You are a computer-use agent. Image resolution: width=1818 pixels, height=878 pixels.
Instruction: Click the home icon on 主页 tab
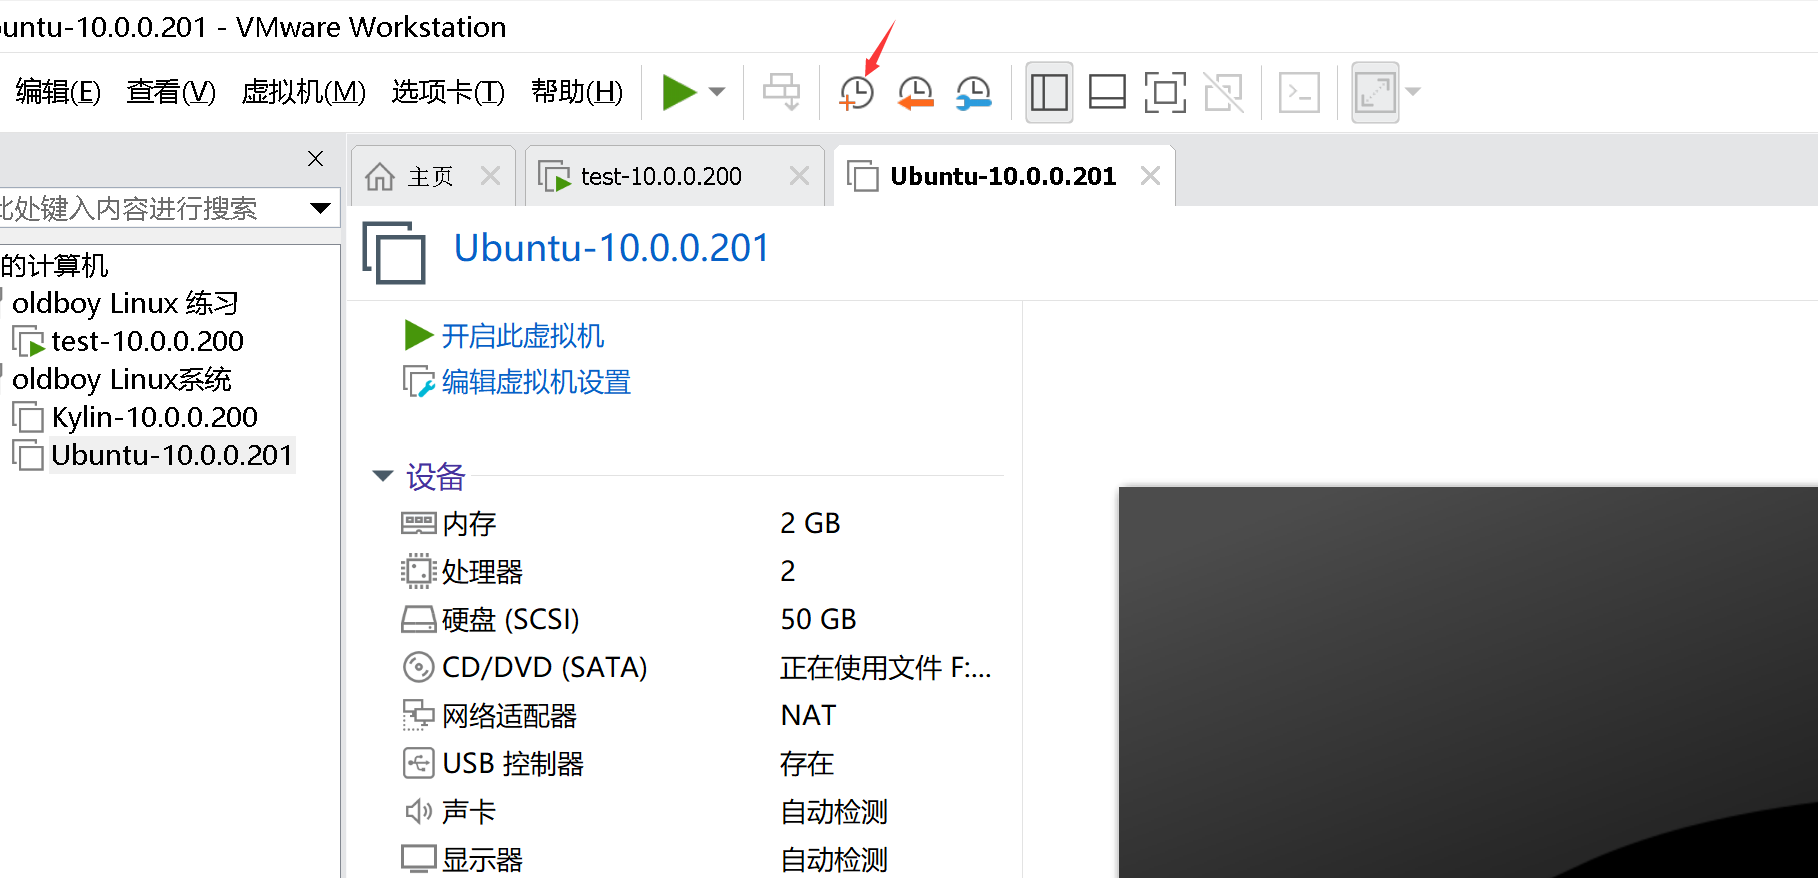tap(380, 177)
